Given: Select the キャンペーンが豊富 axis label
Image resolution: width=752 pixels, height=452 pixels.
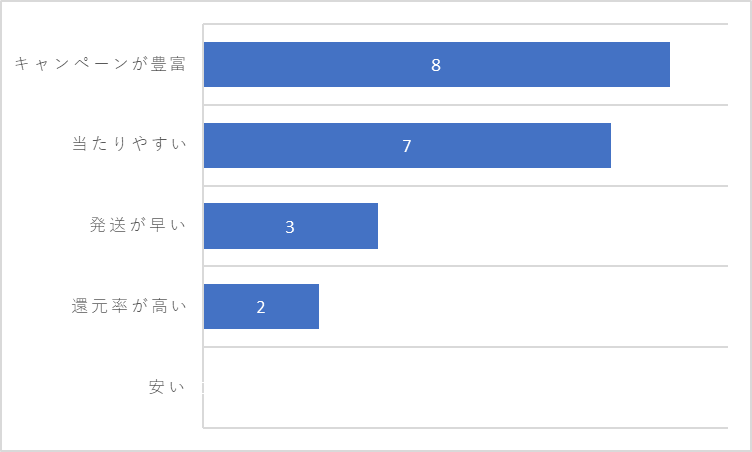Looking at the screenshot, I should click(100, 64).
